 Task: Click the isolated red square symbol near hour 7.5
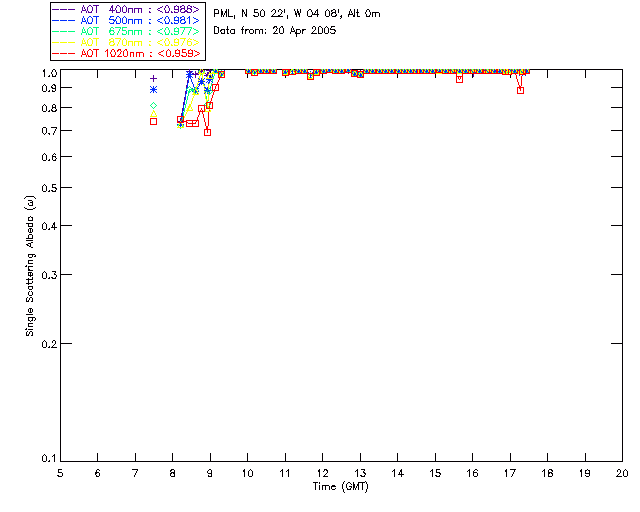click(153, 121)
